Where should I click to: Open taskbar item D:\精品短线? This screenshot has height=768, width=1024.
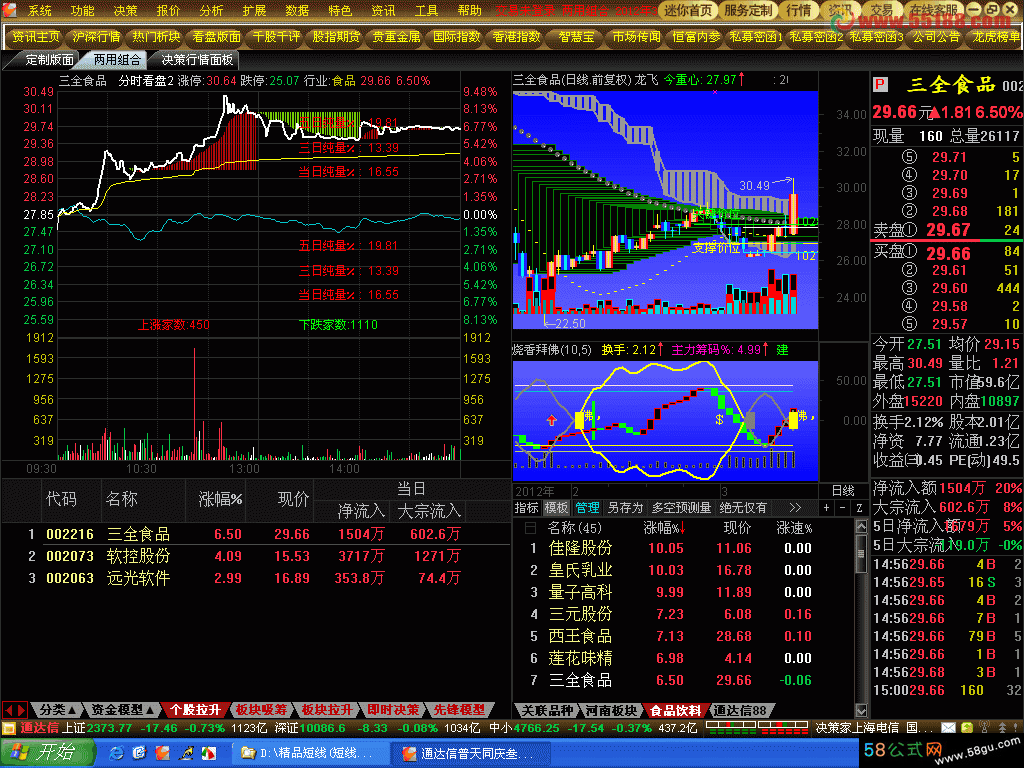click(x=310, y=754)
